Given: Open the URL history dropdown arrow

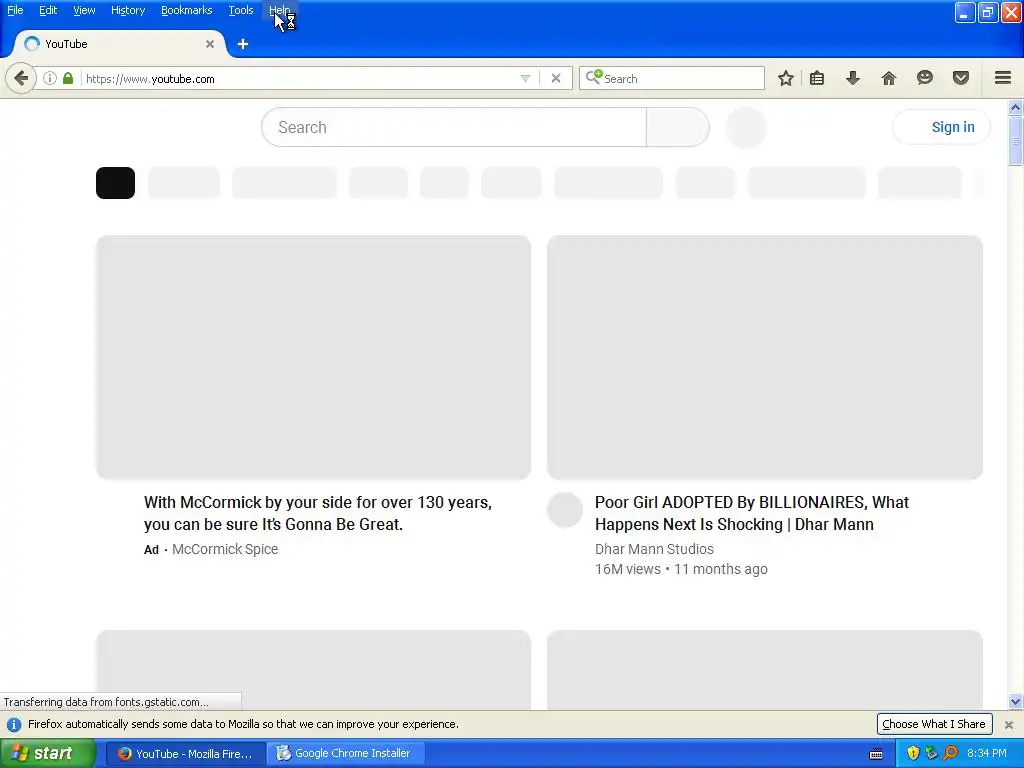Looking at the screenshot, I should [525, 78].
